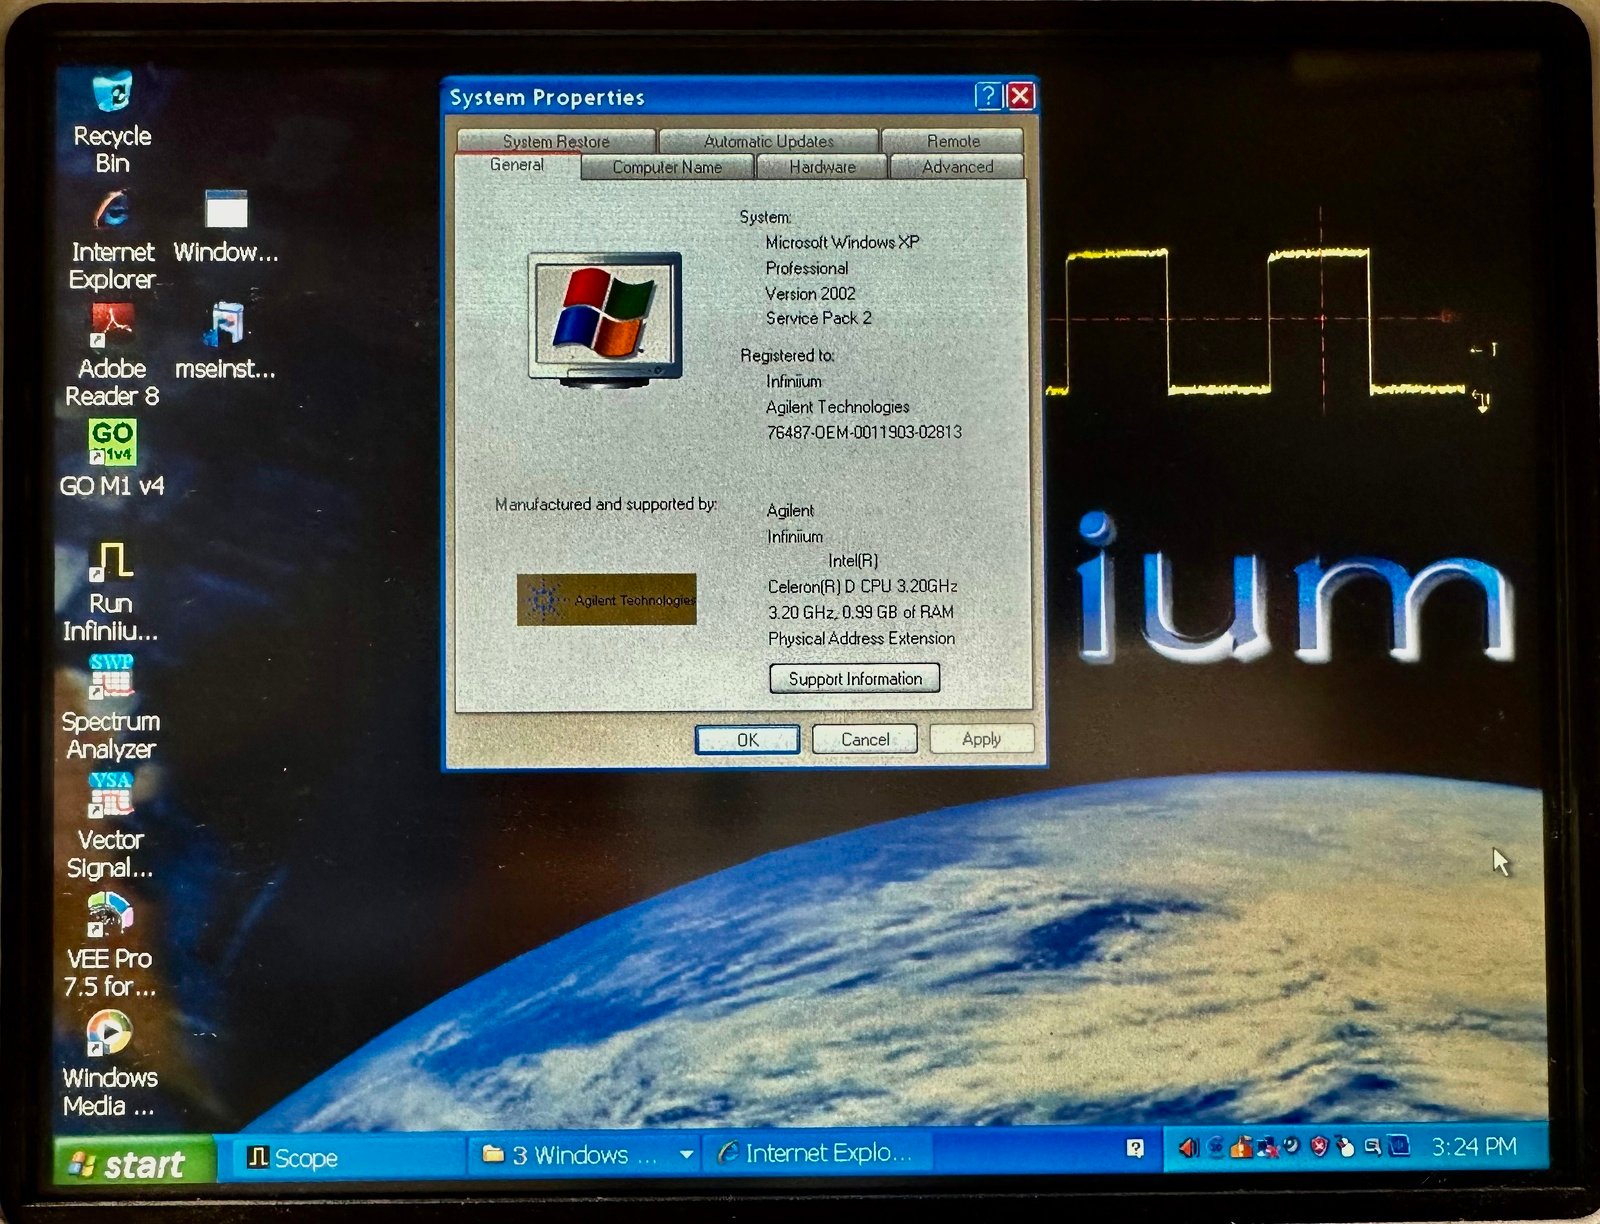The height and width of the screenshot is (1224, 1600).
Task: Click the Windows XP logo monitor image
Action: tap(605, 320)
